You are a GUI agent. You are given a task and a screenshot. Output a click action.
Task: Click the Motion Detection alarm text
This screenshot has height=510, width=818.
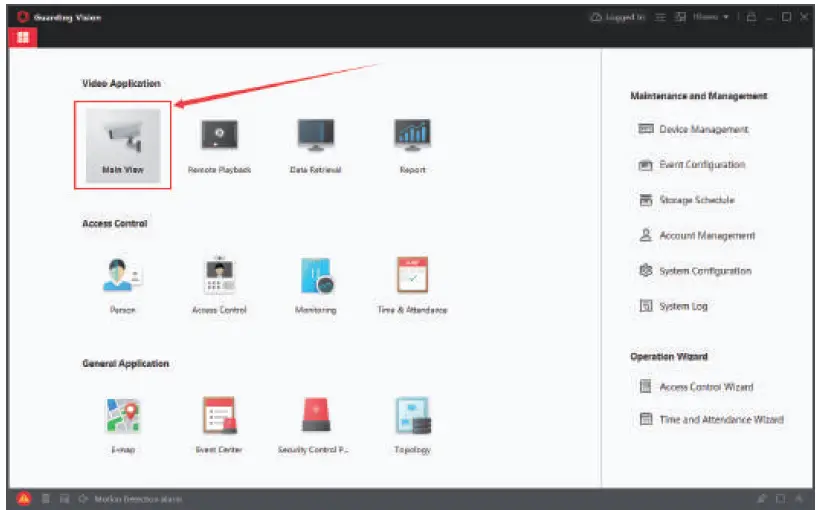tap(138, 499)
